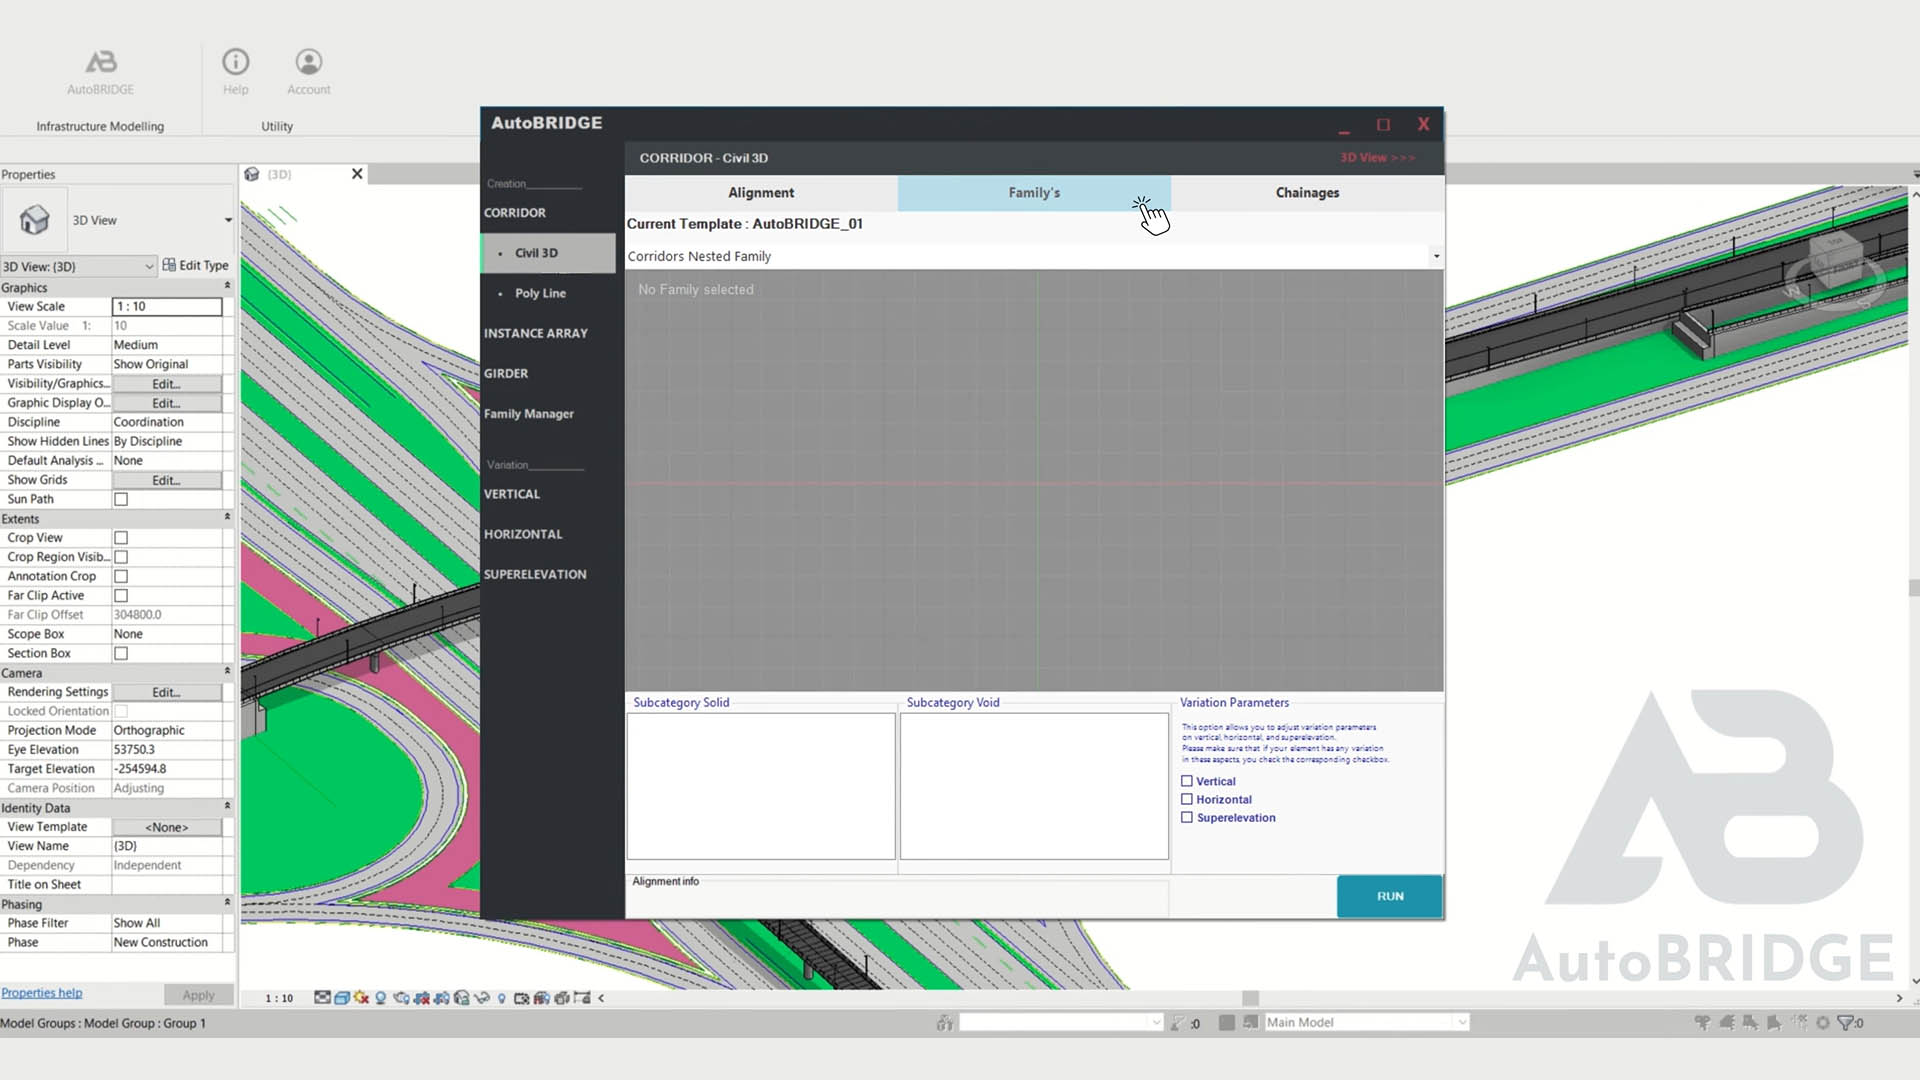Enable Vertical variation parameter checkbox
Image resolution: width=1920 pixels, height=1080 pixels.
click(1187, 781)
